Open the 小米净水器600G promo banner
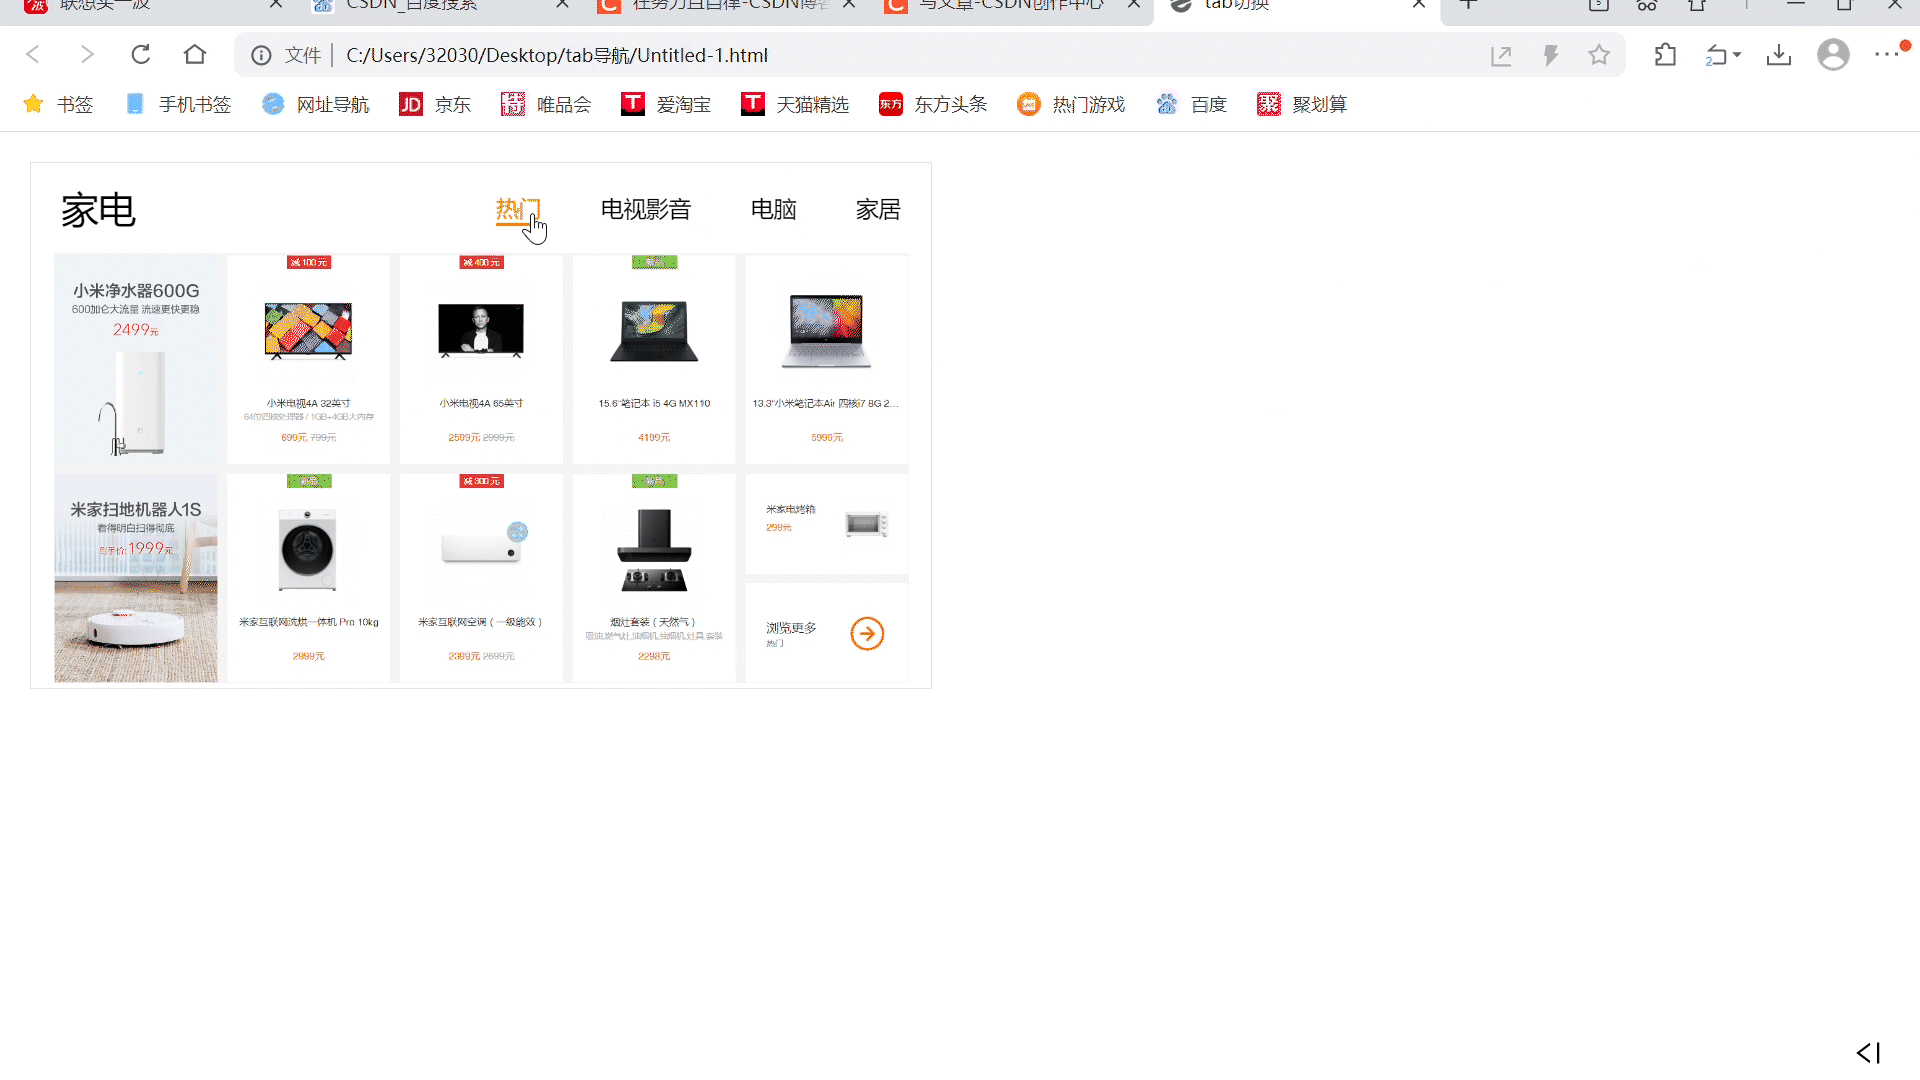The image size is (1920, 1080). pos(136,359)
